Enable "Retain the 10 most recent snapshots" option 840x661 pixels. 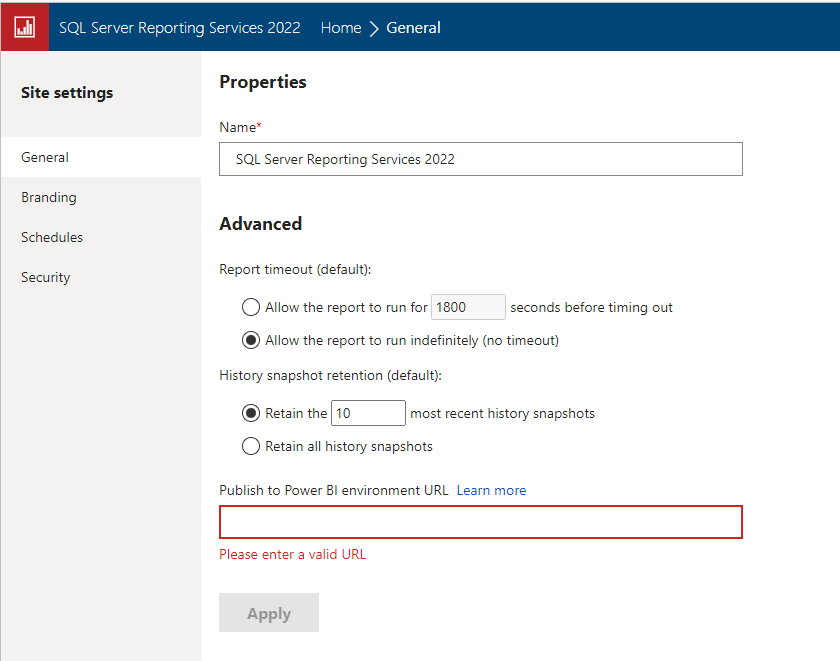250,413
